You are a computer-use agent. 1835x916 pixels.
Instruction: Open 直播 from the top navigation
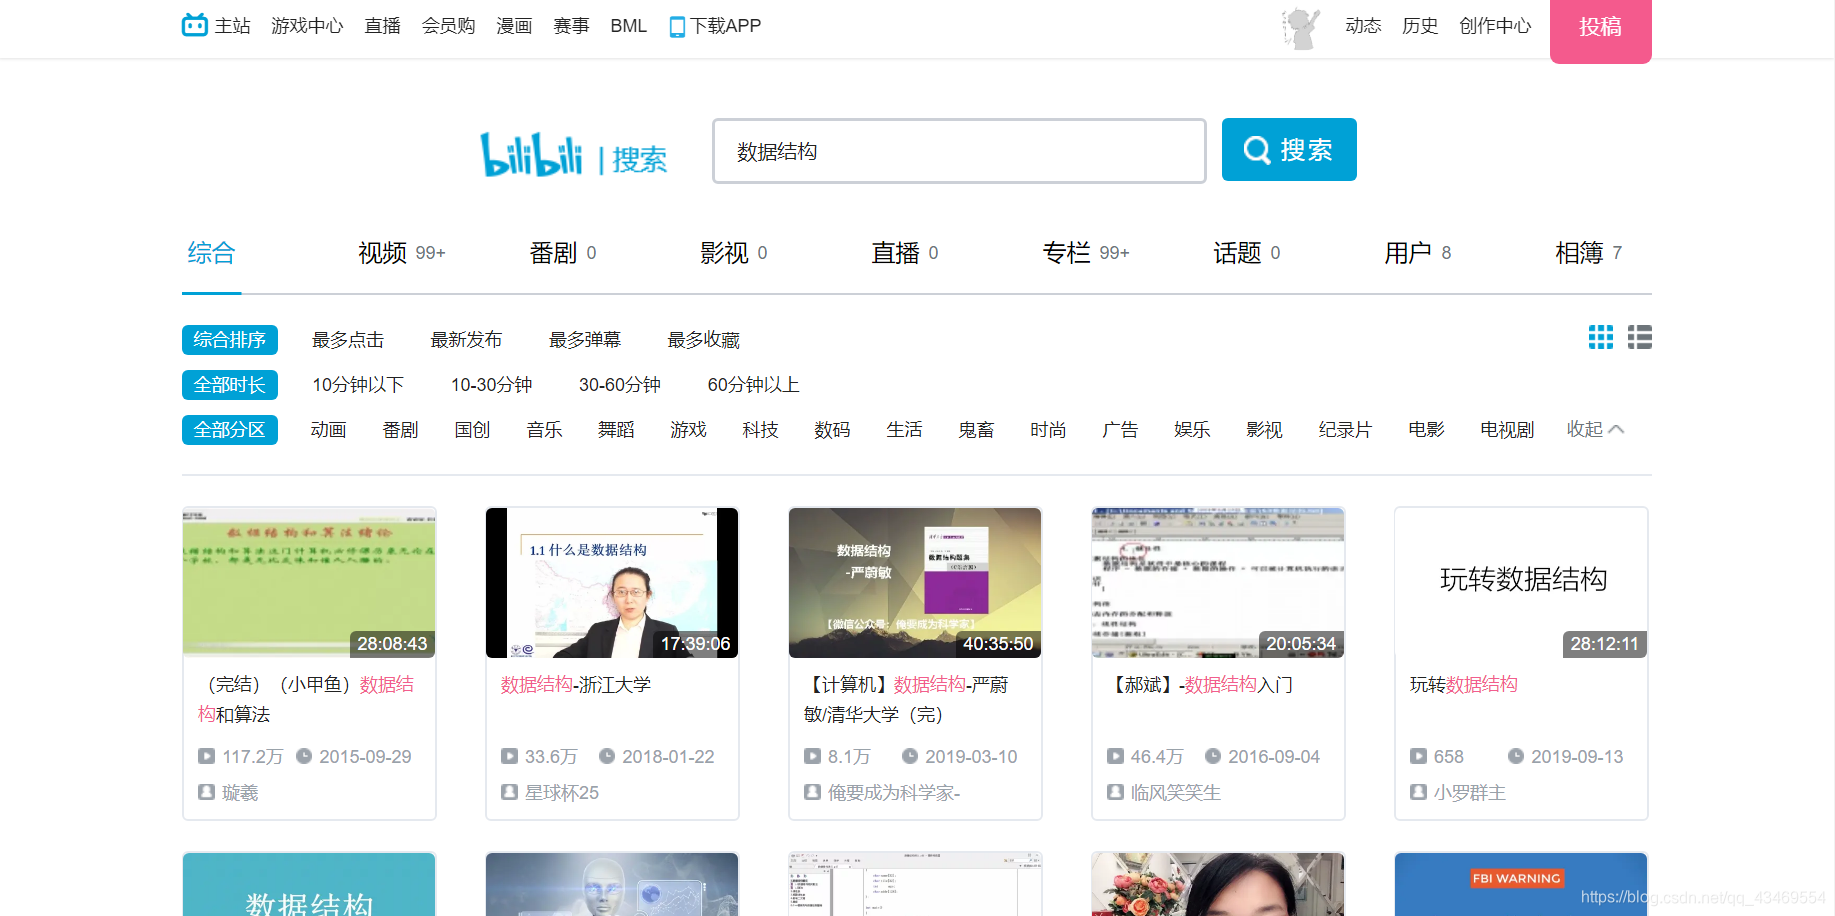pyautogui.click(x=381, y=25)
